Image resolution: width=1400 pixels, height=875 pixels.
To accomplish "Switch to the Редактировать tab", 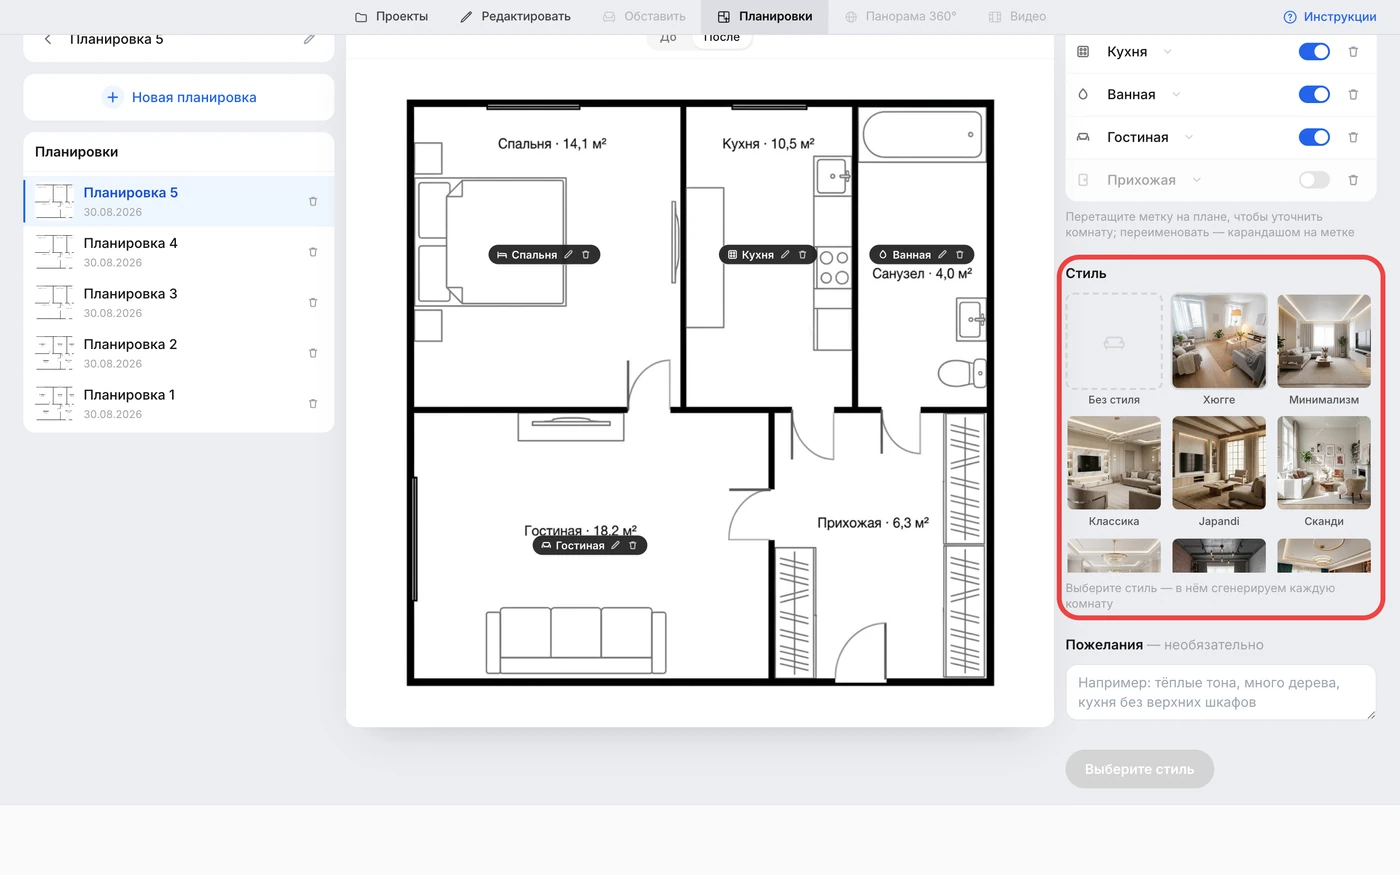I will point(515,17).
